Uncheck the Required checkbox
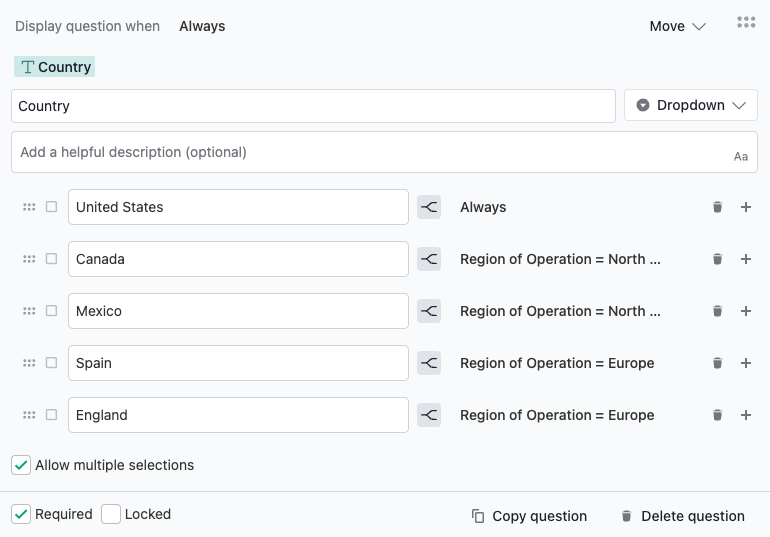770x537 pixels. coord(21,514)
